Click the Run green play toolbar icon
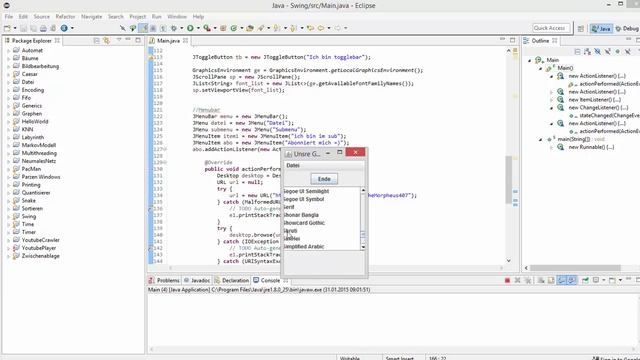The image size is (640, 360). coord(190,28)
